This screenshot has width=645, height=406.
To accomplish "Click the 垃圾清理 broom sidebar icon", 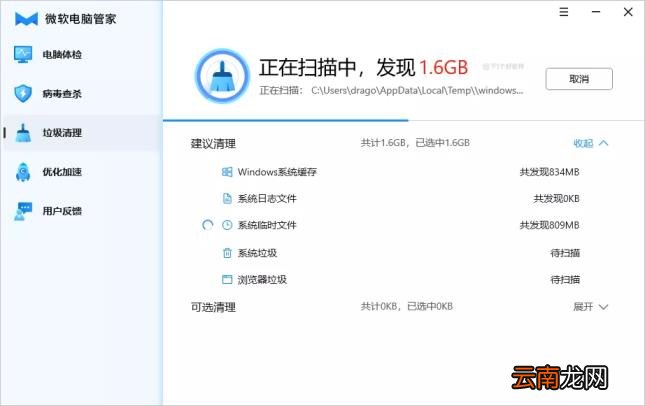I will pos(23,132).
